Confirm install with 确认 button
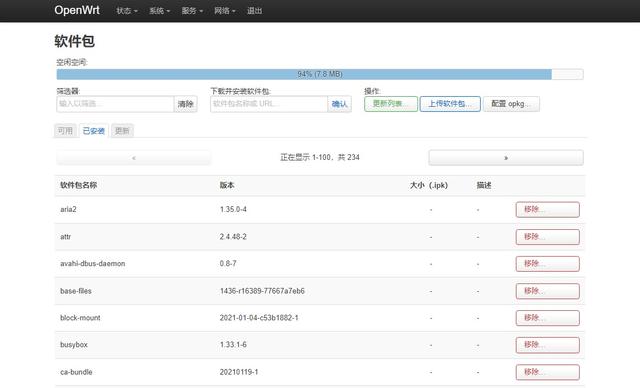640x388 pixels. (x=339, y=104)
